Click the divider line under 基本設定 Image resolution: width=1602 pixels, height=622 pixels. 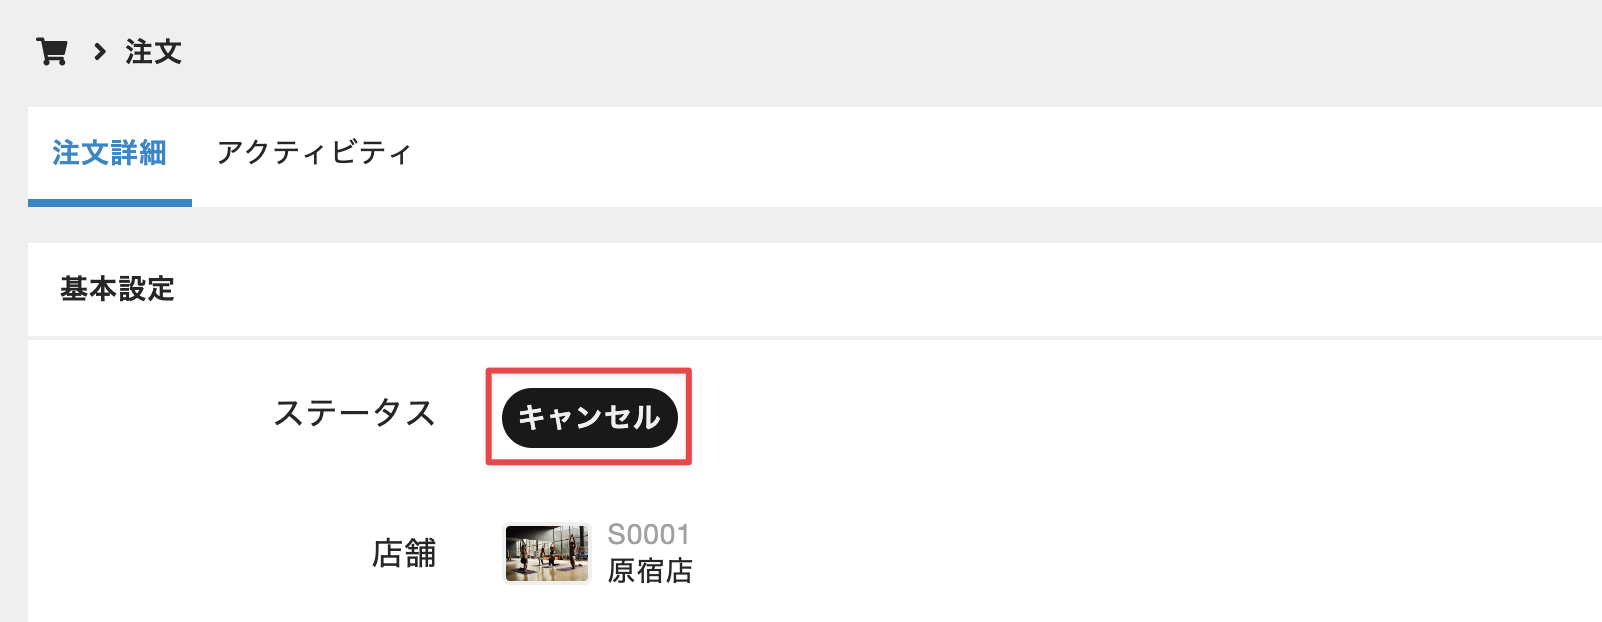click(815, 338)
